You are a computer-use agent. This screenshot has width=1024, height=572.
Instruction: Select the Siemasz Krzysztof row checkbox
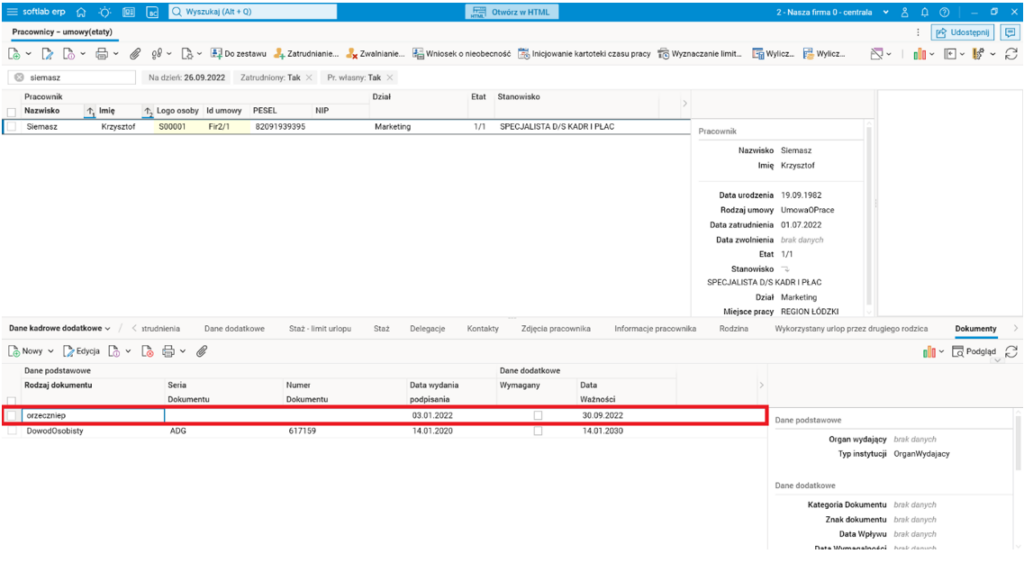pyautogui.click(x=11, y=128)
